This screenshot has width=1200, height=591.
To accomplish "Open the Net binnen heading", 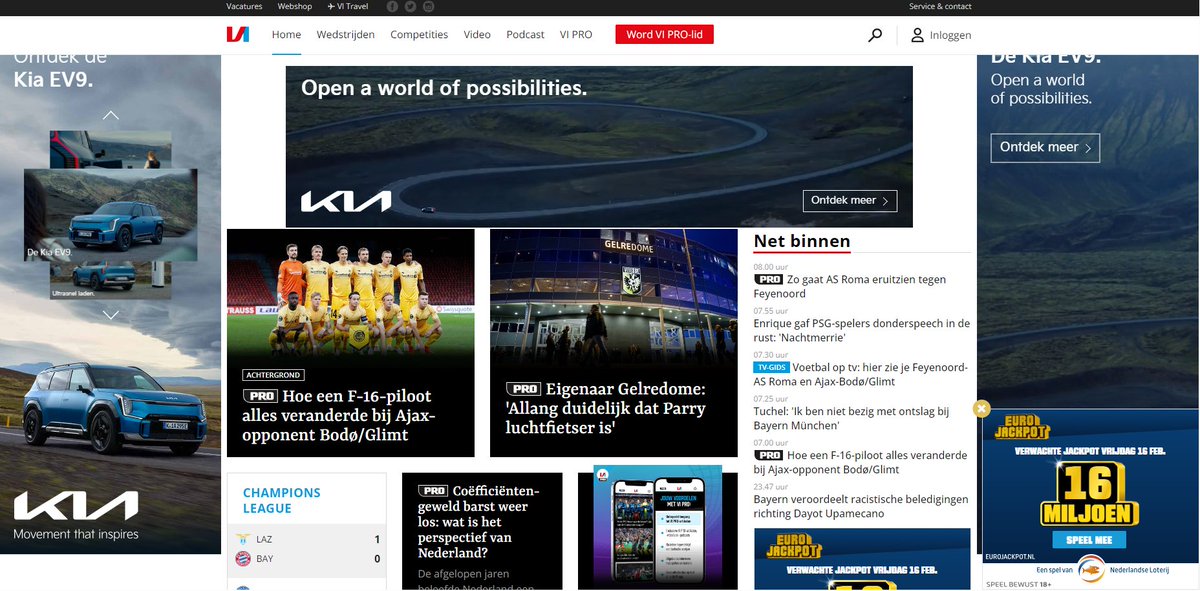I will (x=802, y=241).
